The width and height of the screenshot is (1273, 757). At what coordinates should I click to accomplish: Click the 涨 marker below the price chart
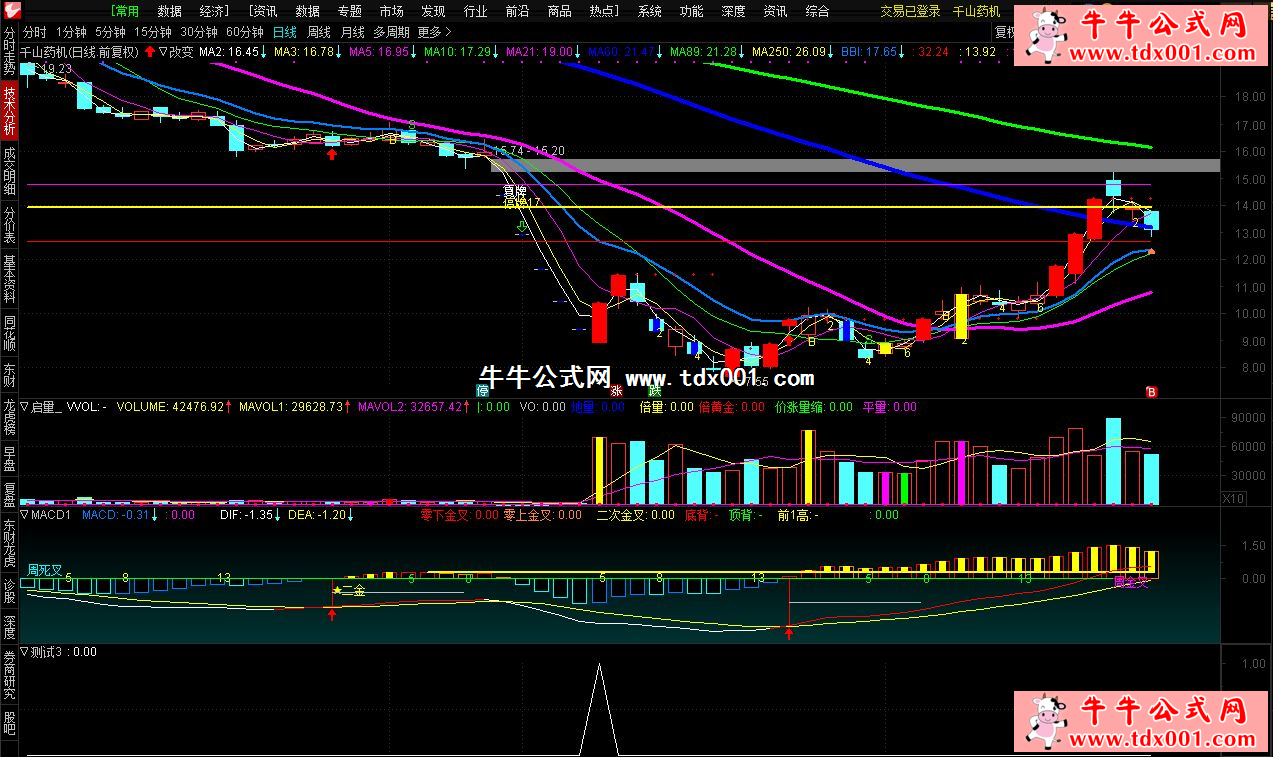pos(617,390)
